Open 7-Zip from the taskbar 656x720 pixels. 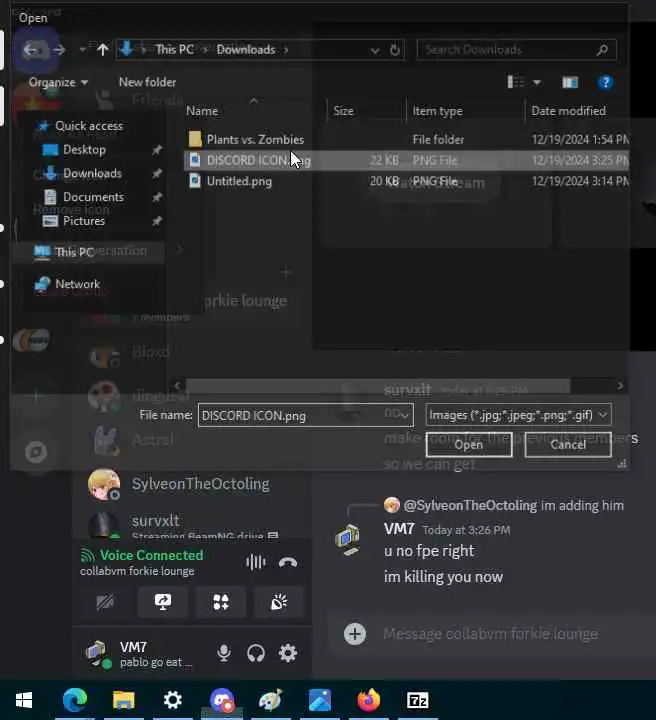418,700
